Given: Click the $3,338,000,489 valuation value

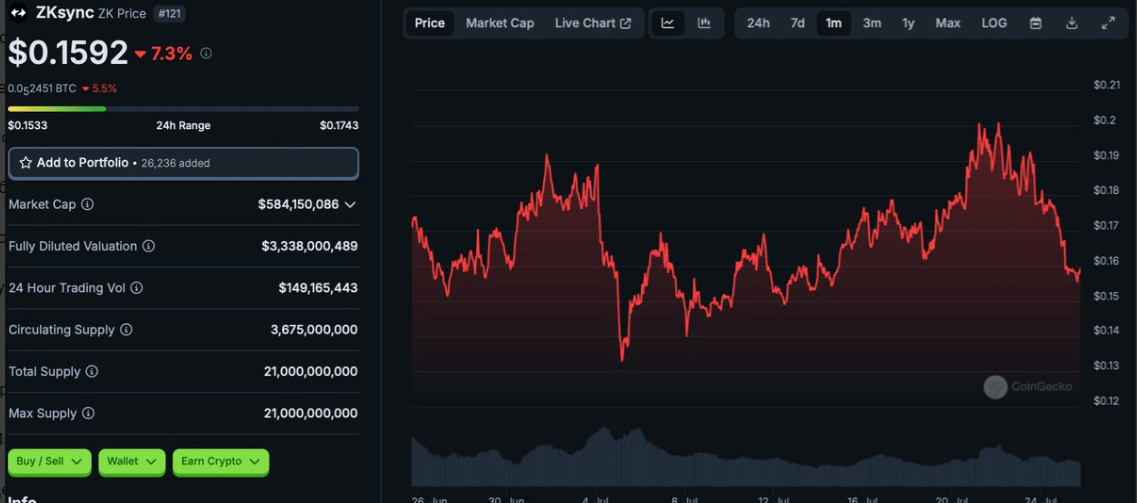Looking at the screenshot, I should (x=310, y=246).
